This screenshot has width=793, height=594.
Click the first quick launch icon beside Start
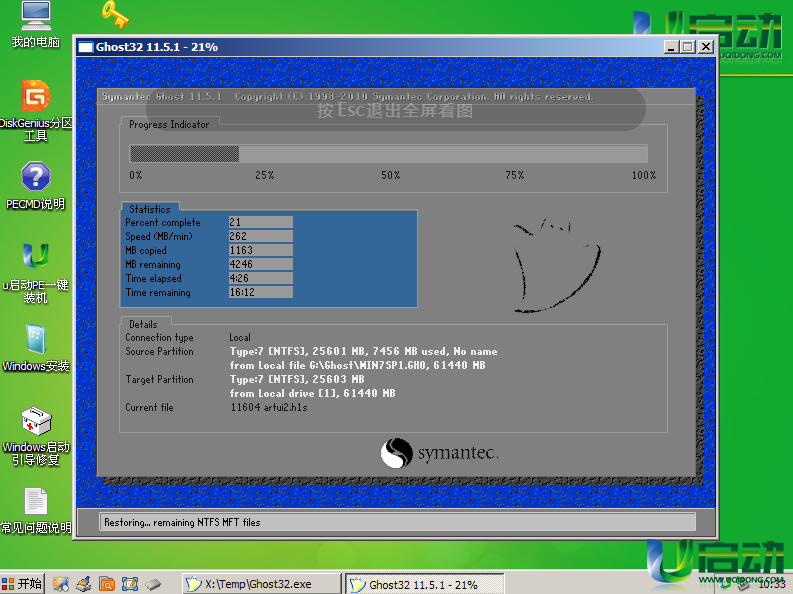pos(62,584)
